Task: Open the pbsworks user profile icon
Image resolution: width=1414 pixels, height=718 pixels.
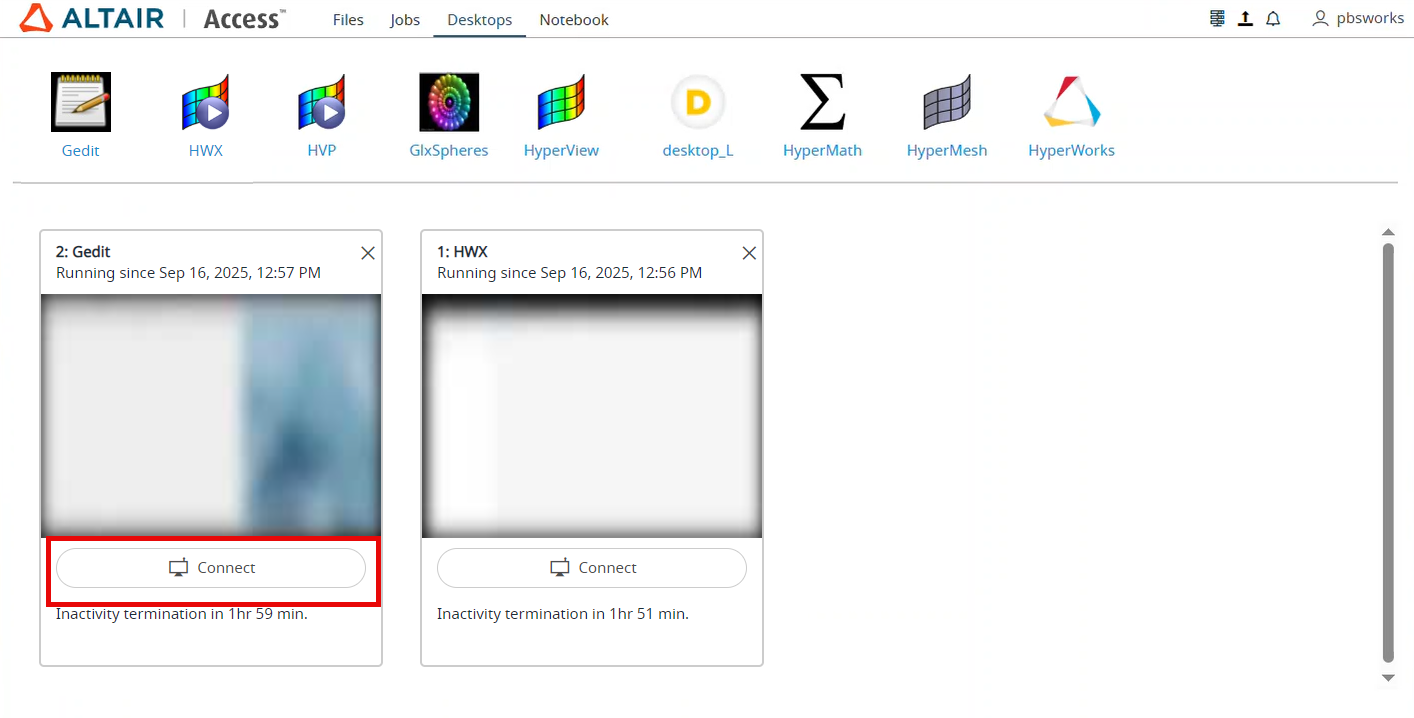Action: [1320, 18]
